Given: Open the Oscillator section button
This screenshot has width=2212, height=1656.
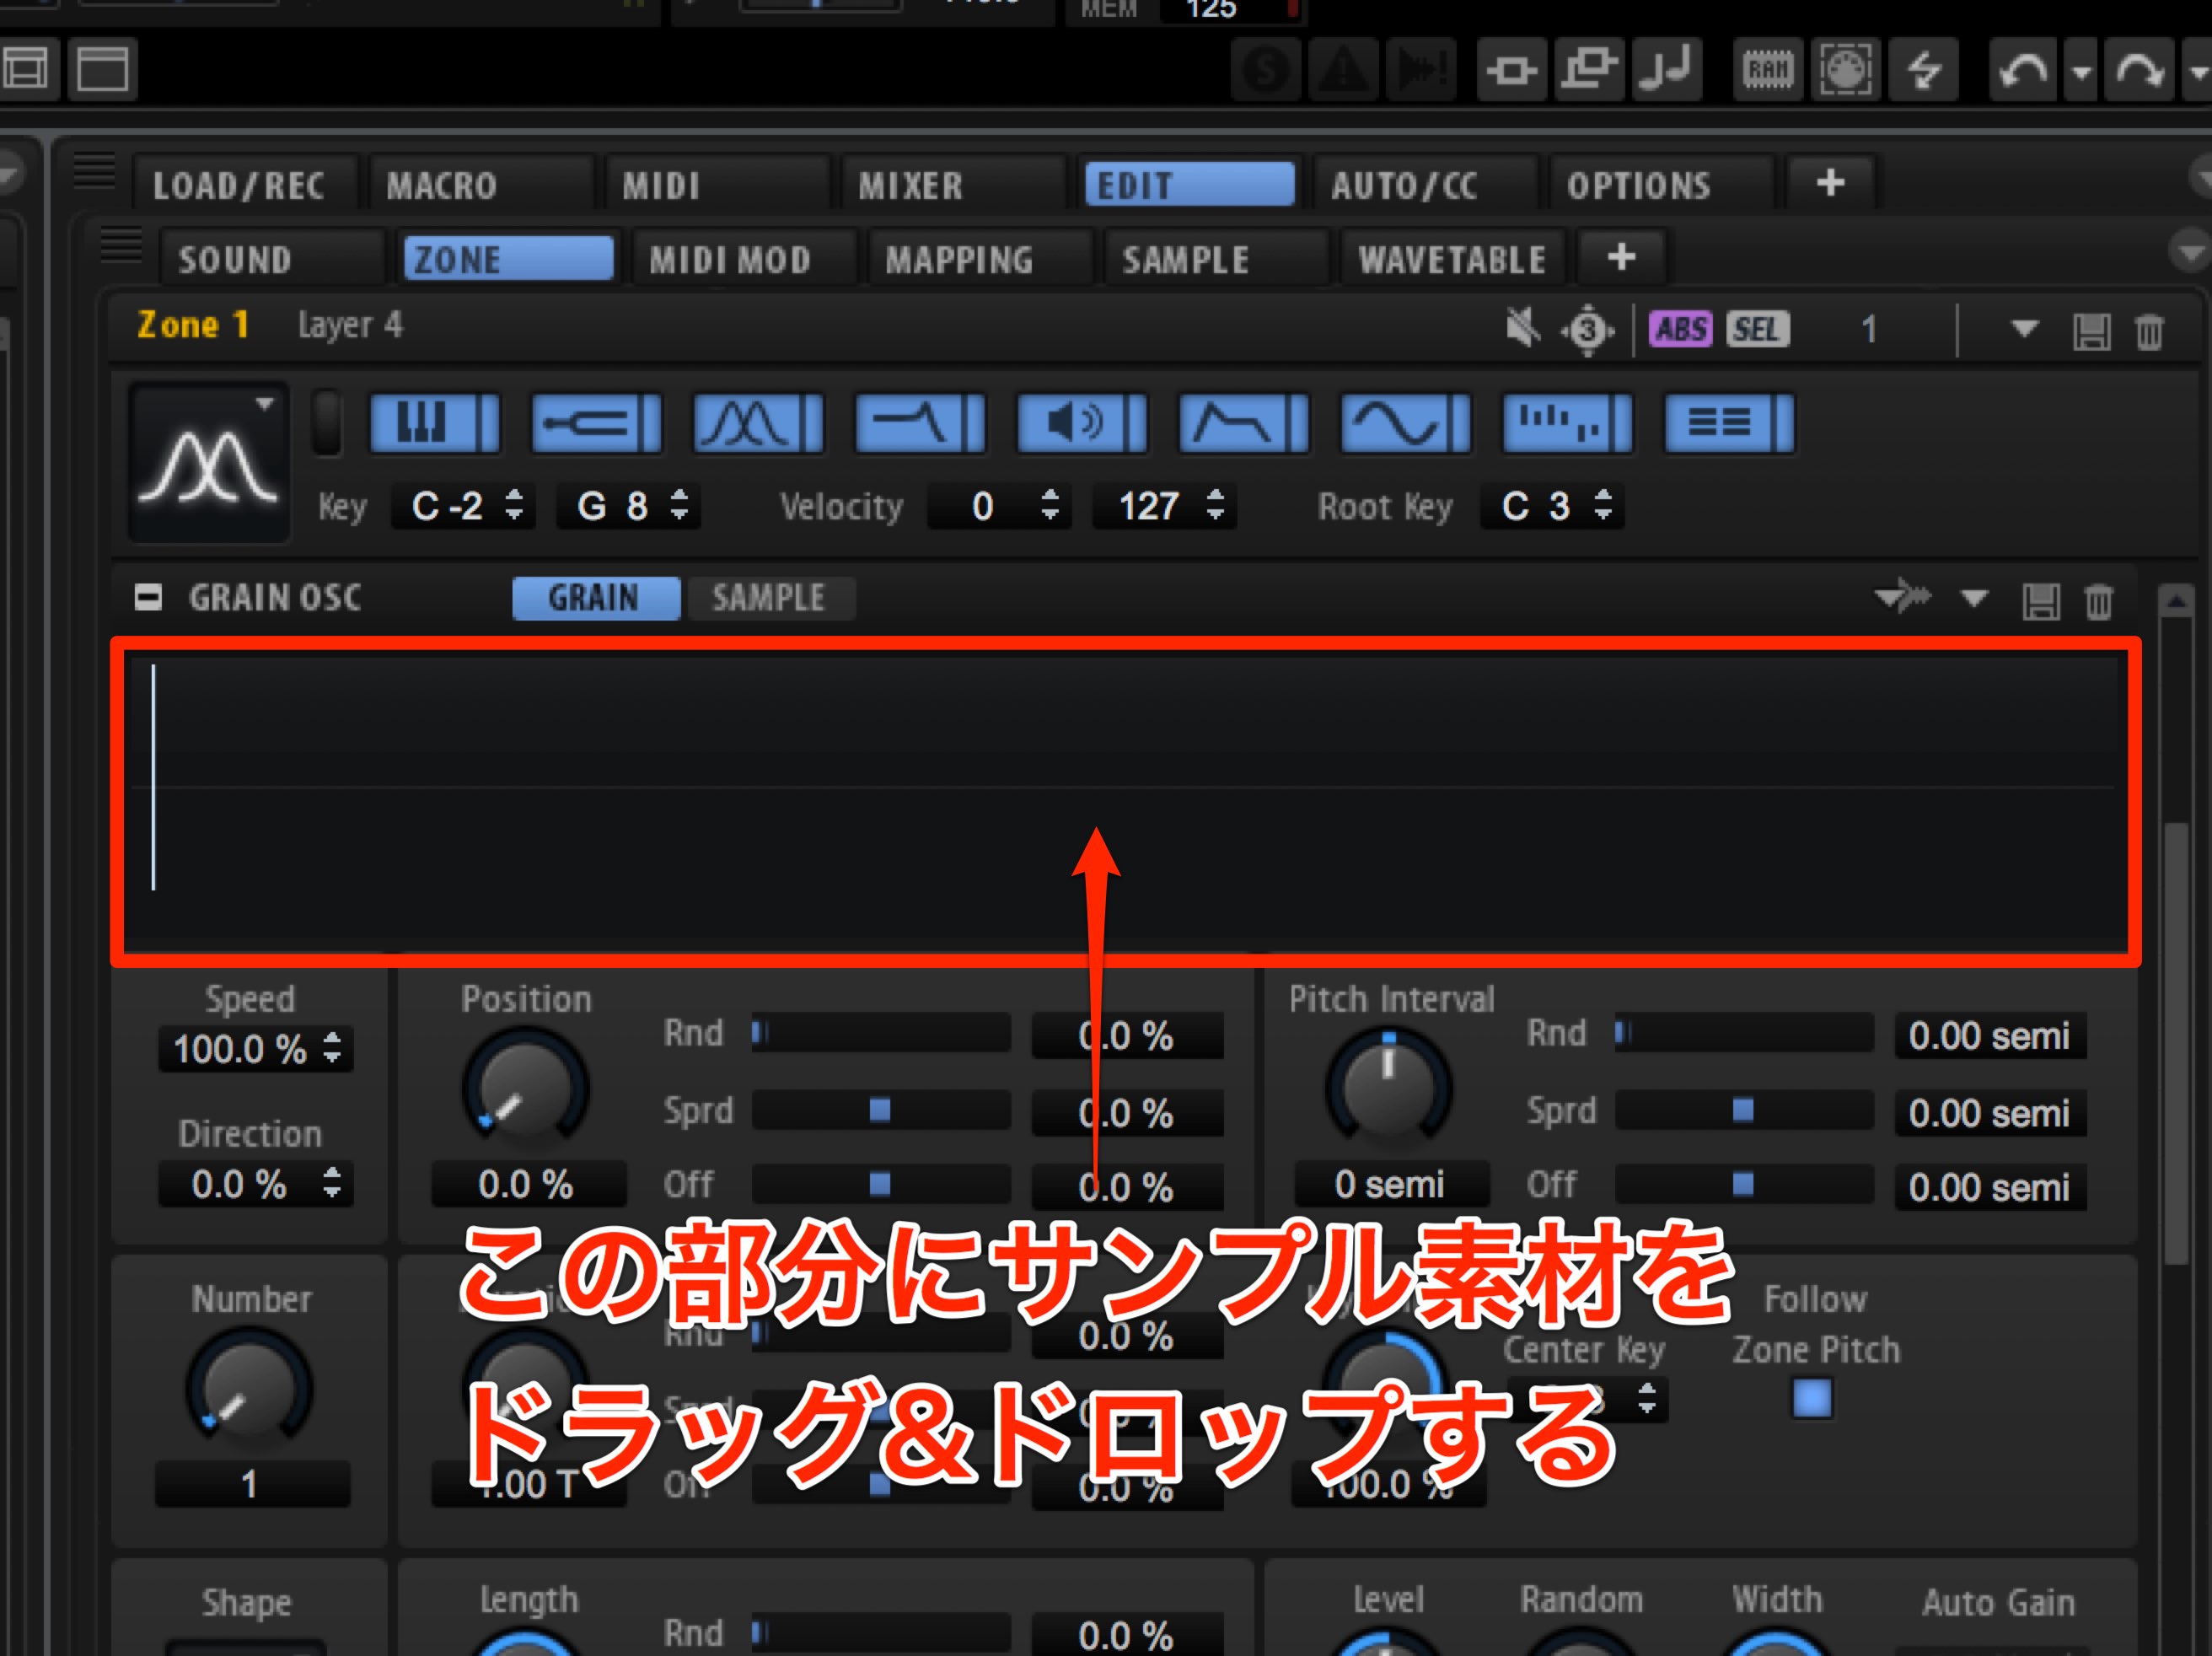Looking at the screenshot, I should tap(758, 423).
